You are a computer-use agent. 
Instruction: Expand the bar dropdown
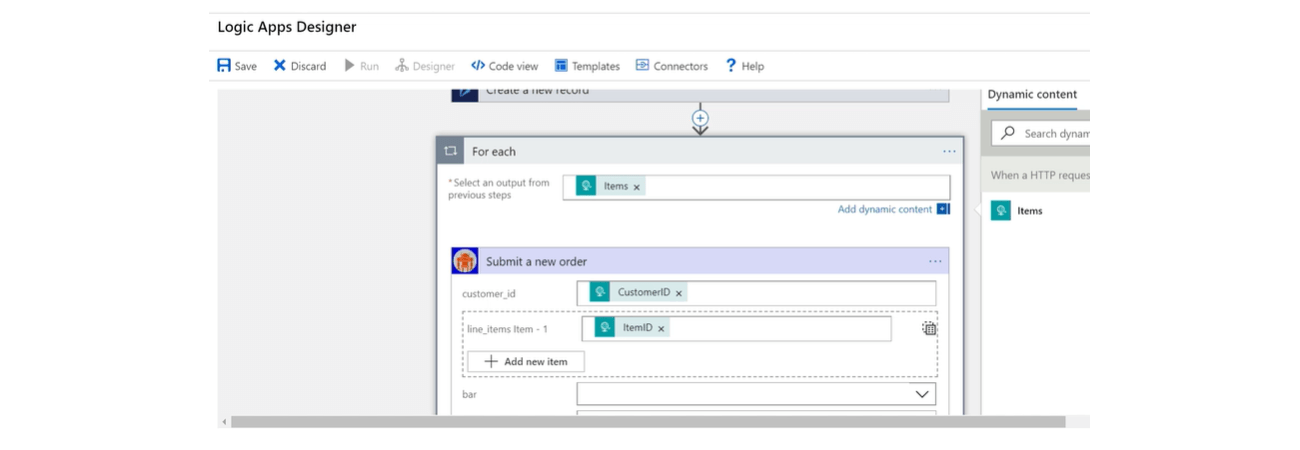922,394
